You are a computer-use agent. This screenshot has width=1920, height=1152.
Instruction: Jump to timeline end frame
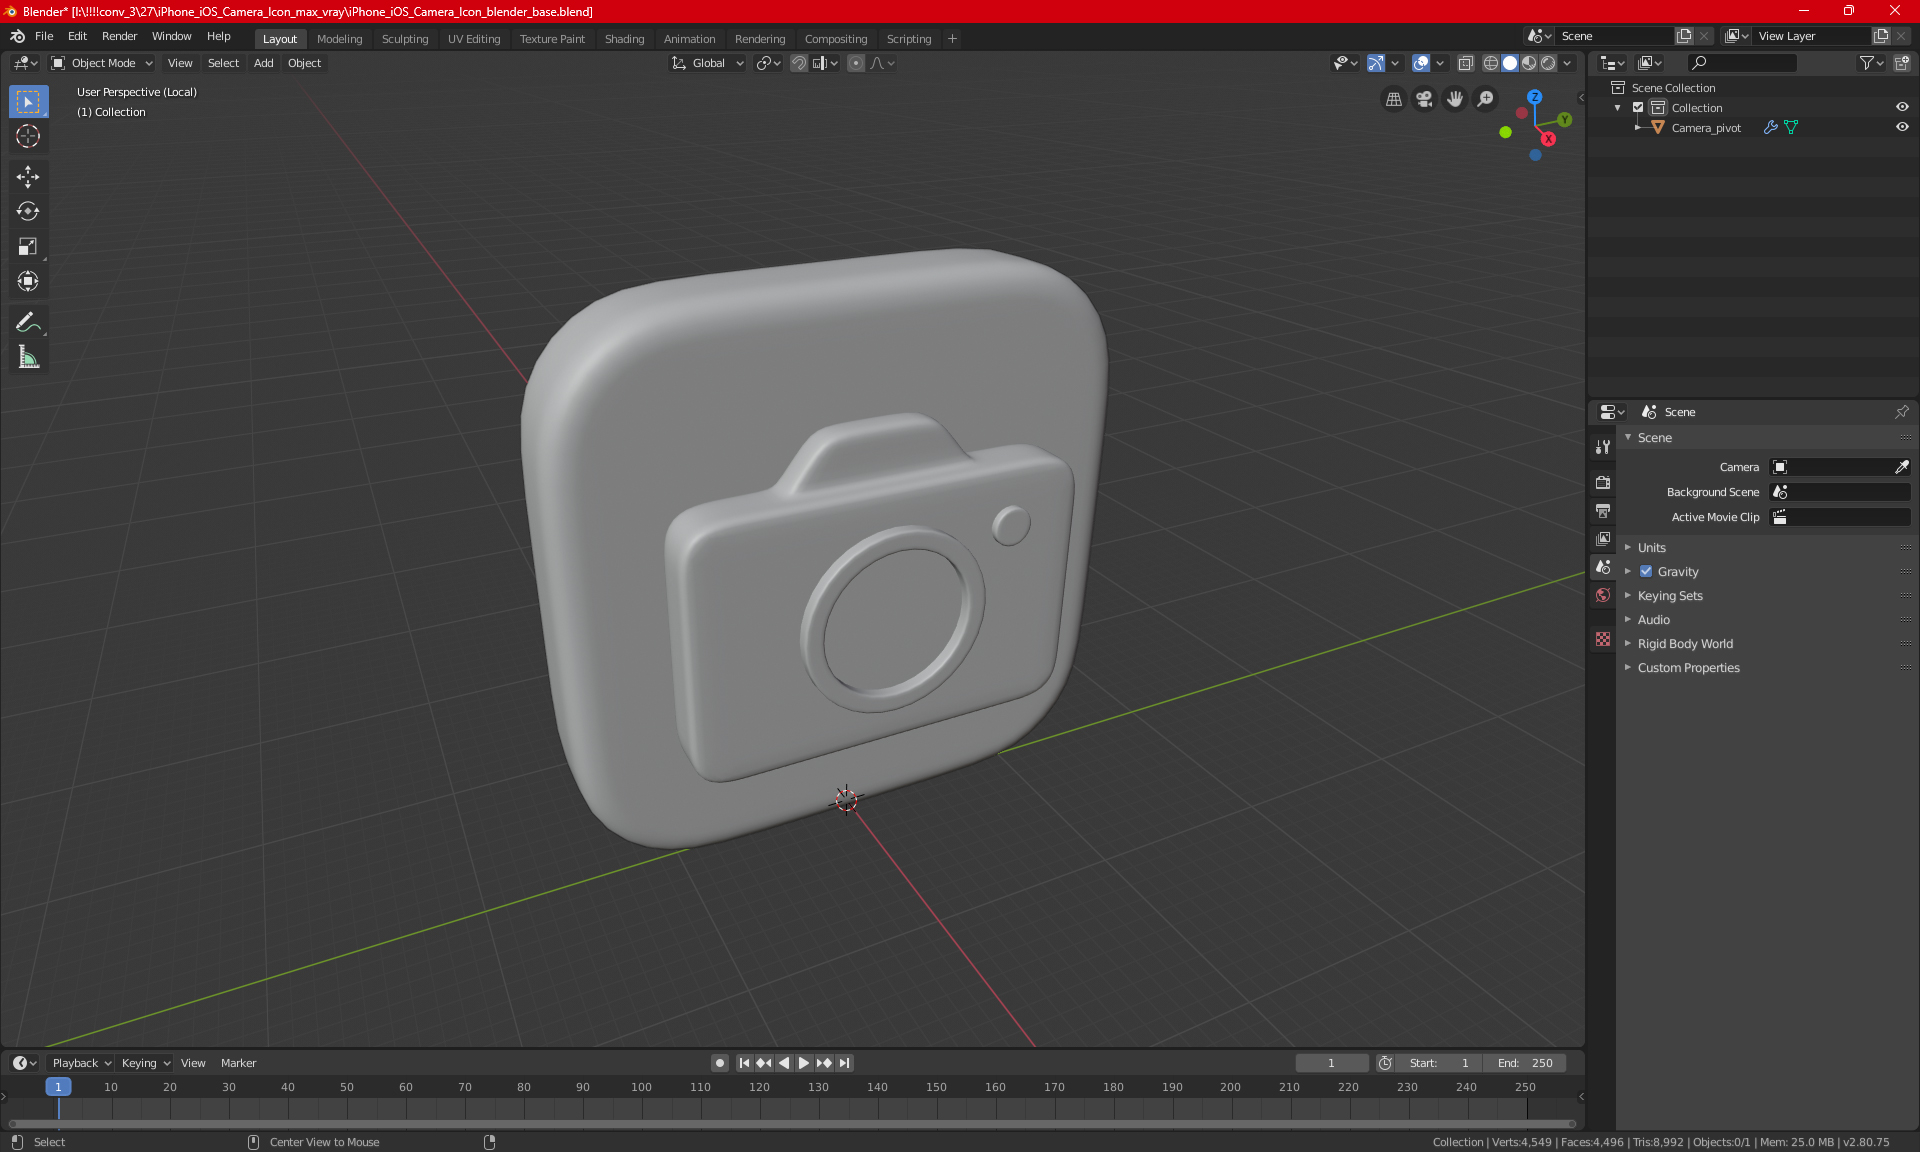845,1063
